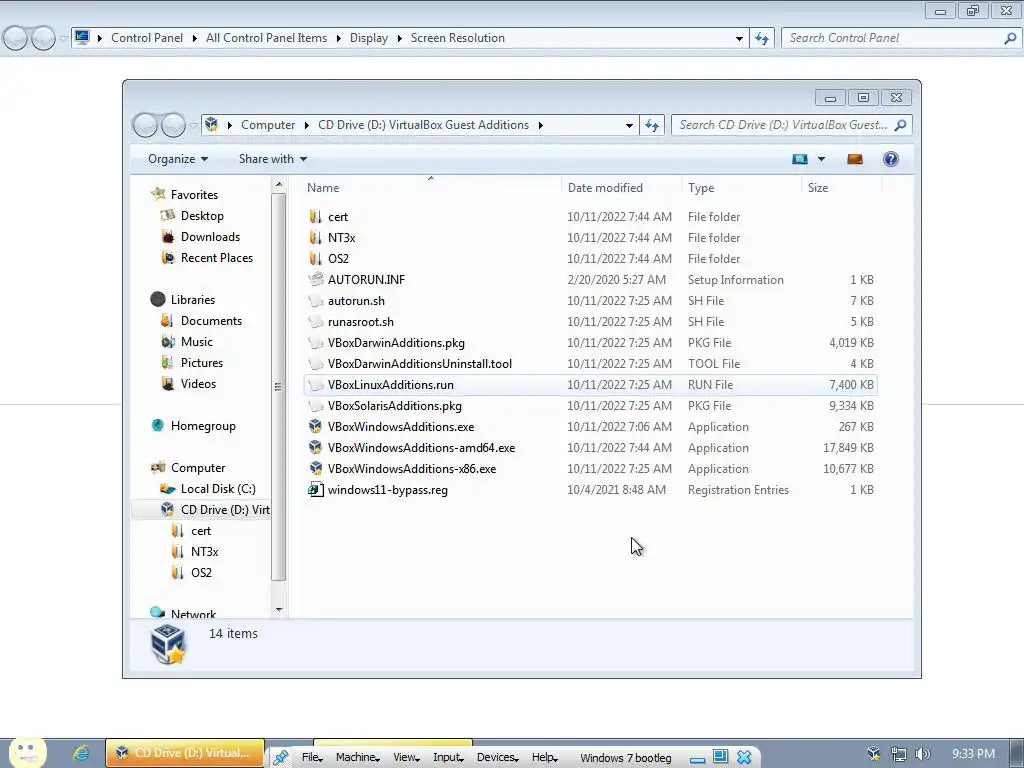The width and height of the screenshot is (1024, 768).
Task: Expand the arrow after Computer in breadcrumb
Action: pos(306,125)
